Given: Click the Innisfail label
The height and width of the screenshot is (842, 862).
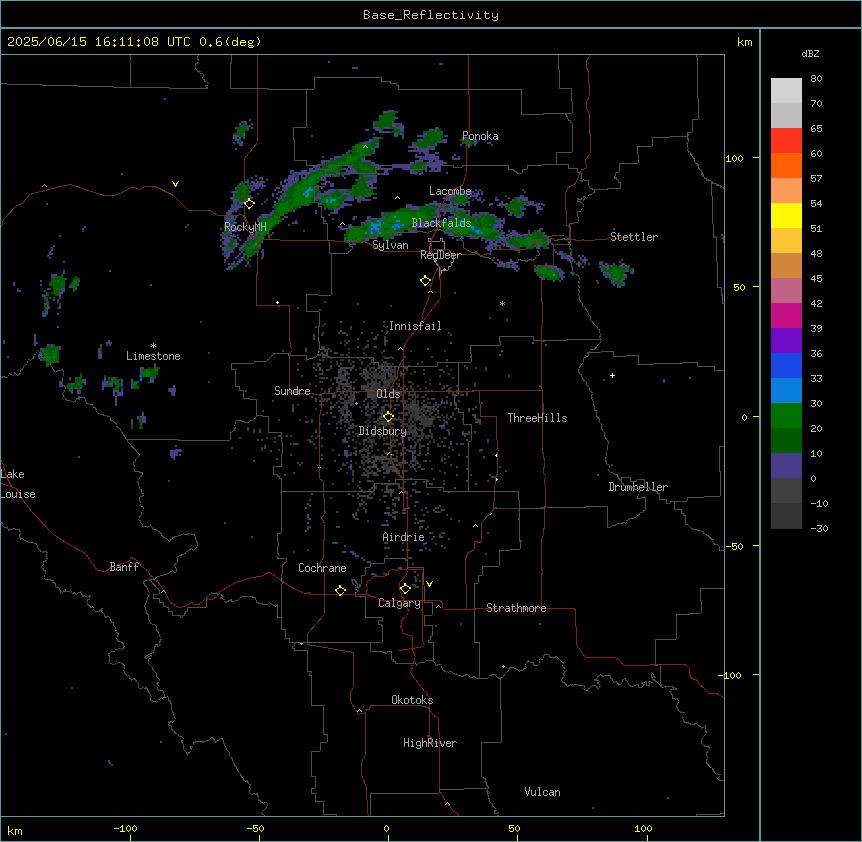Looking at the screenshot, I should tap(415, 326).
